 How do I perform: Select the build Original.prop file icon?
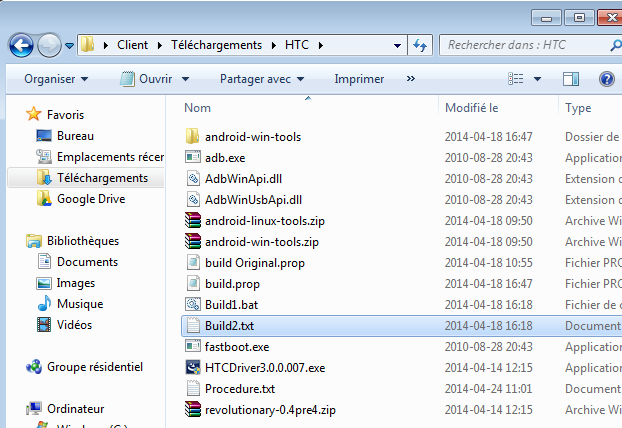[193, 262]
